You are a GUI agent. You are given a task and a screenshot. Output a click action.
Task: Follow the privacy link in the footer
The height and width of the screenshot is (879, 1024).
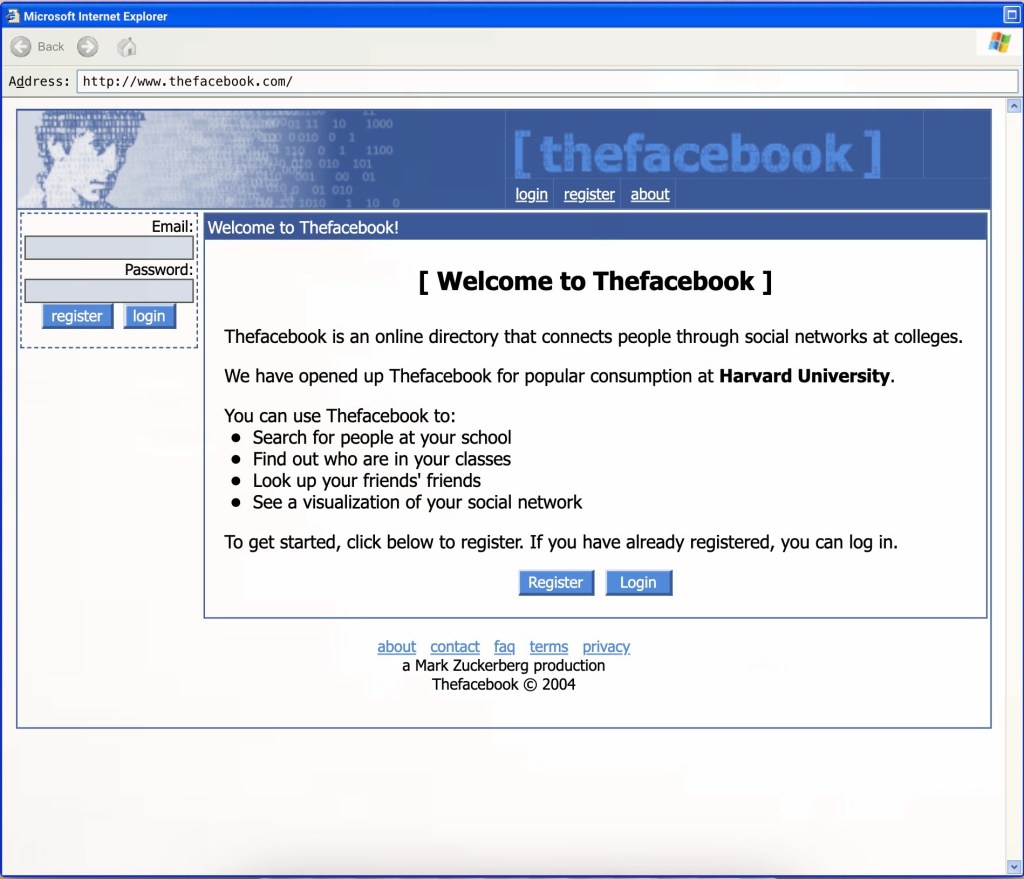[x=606, y=647]
